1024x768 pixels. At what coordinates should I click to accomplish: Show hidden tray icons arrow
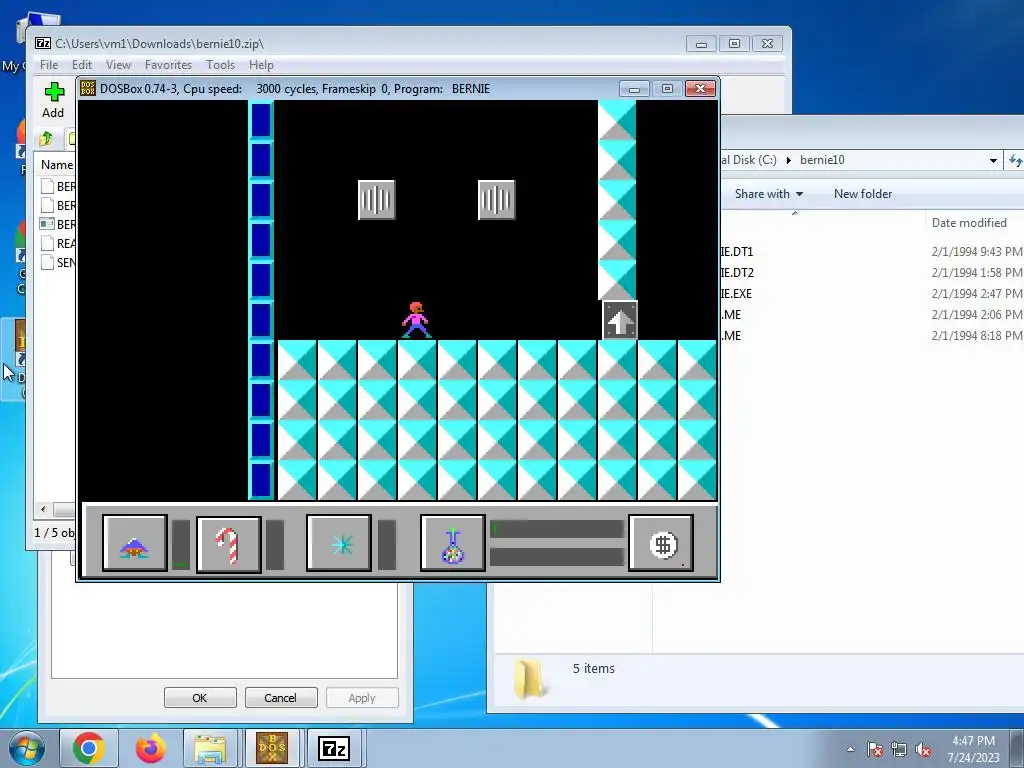850,750
